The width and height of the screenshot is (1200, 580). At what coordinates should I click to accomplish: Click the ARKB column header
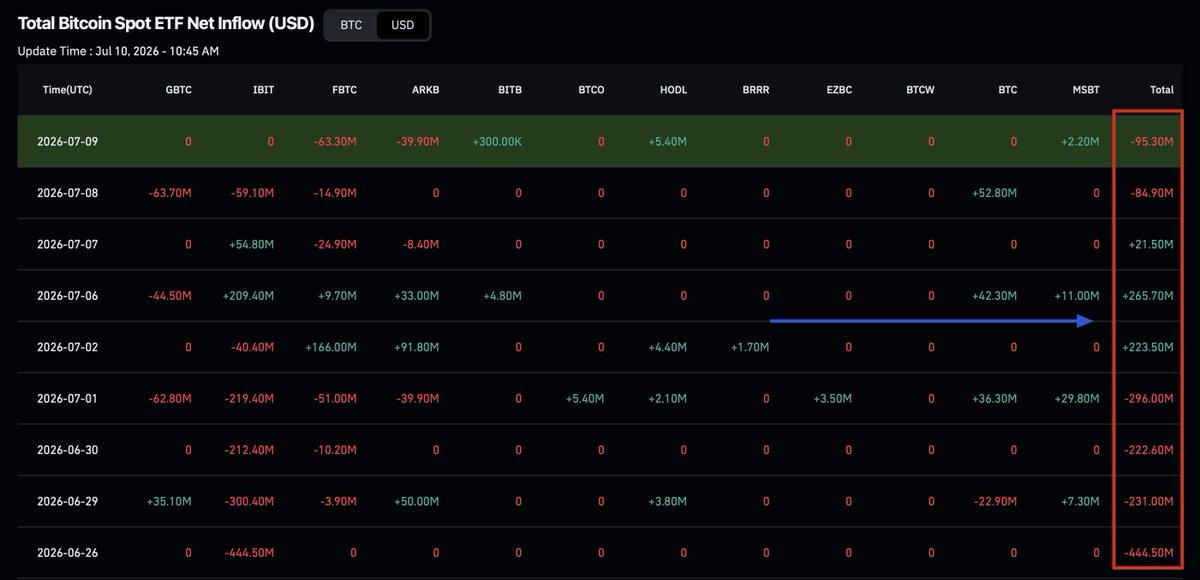(x=425, y=90)
